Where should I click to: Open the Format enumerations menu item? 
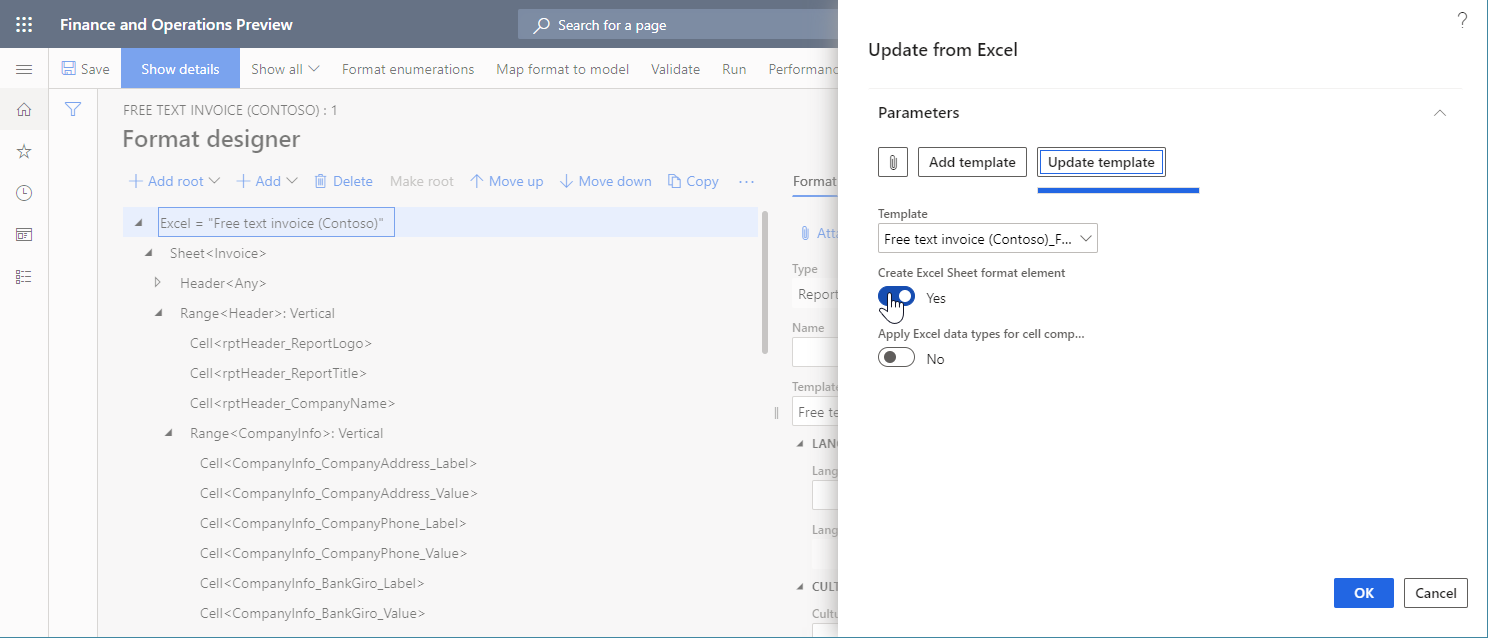408,69
